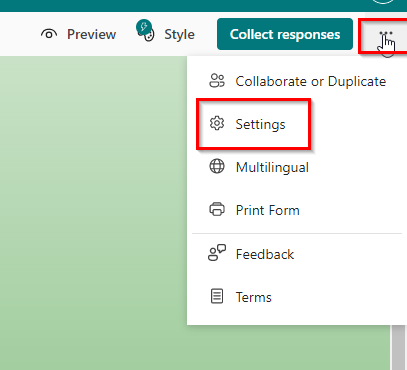Image resolution: width=407 pixels, height=370 pixels.
Task: Open the three-dot more options menu
Action: (x=386, y=34)
